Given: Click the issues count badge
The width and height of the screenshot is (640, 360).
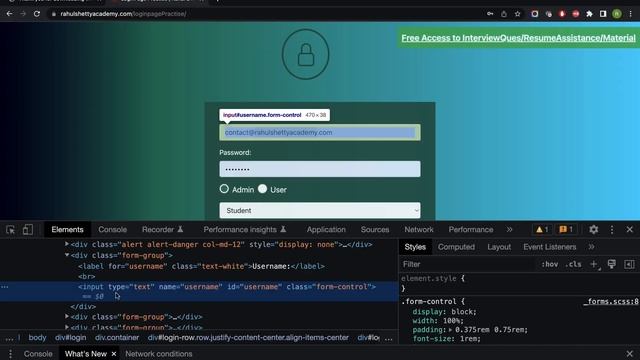Looking at the screenshot, I should coord(566,230).
